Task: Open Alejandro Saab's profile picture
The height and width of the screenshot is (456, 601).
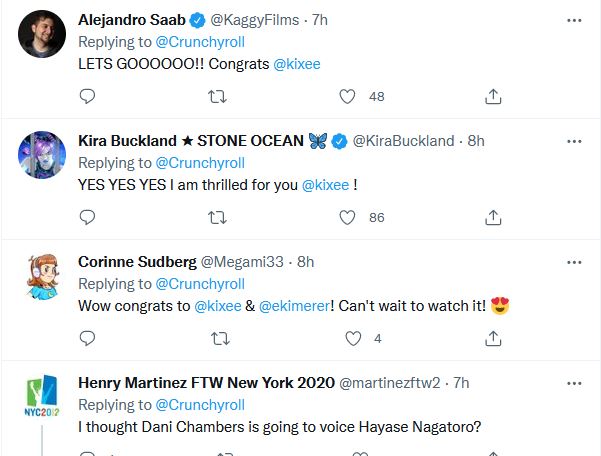Action: coord(42,35)
